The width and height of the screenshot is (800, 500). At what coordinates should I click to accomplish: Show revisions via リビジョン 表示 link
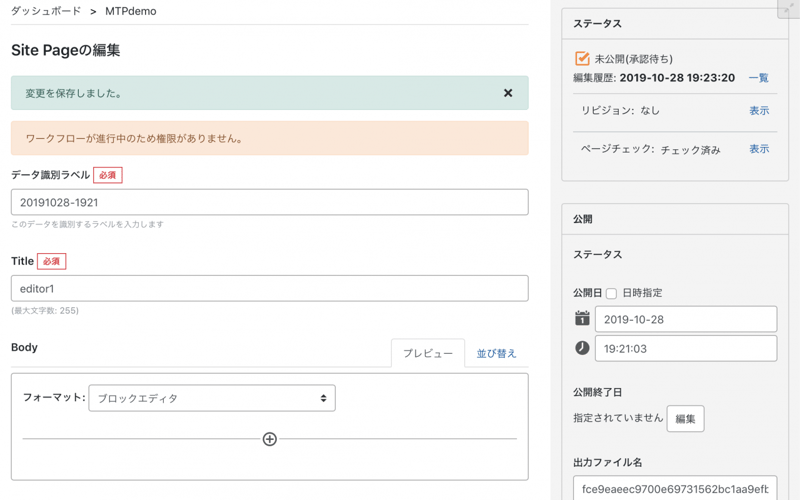tap(759, 111)
